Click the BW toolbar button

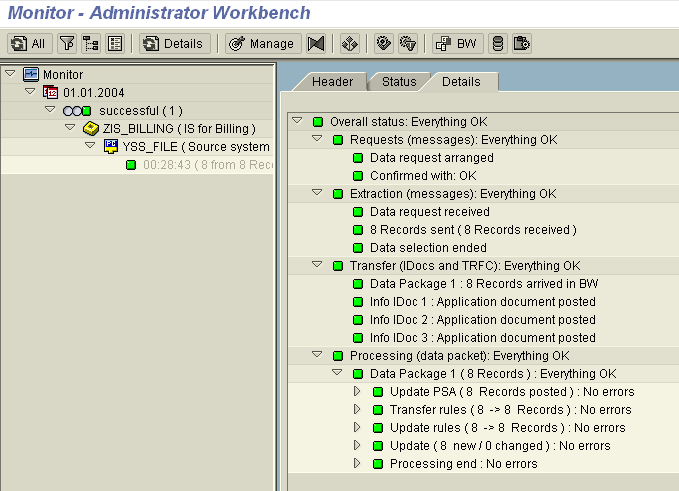(x=458, y=44)
